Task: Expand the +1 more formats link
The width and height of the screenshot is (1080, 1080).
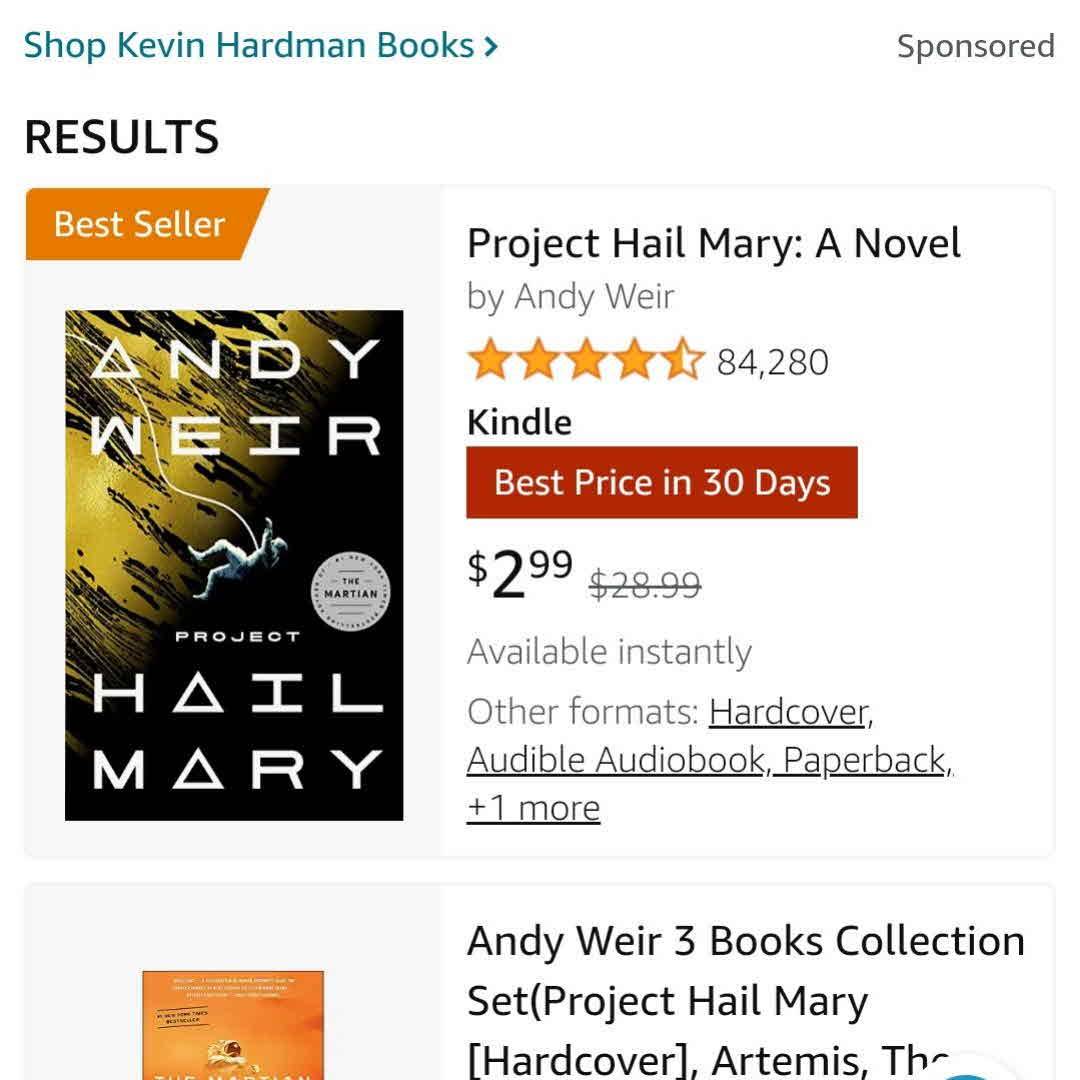Action: tap(533, 808)
